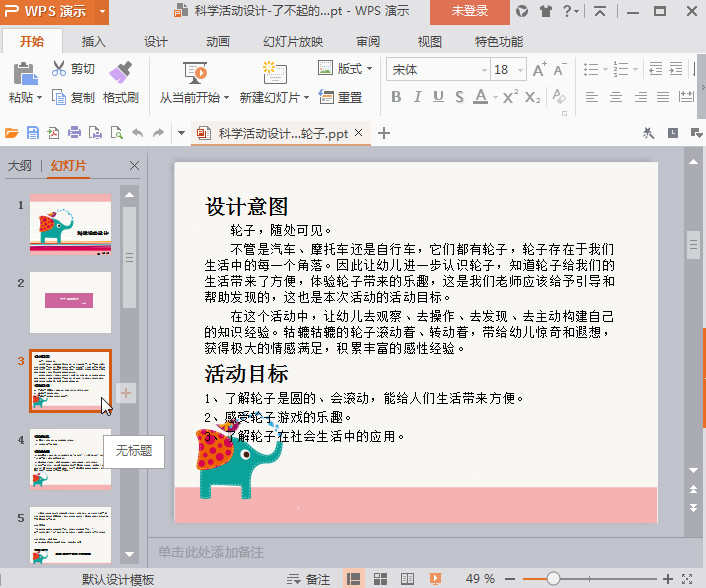706x588 pixels.
Task: Open file using folder icon
Action: [12, 133]
